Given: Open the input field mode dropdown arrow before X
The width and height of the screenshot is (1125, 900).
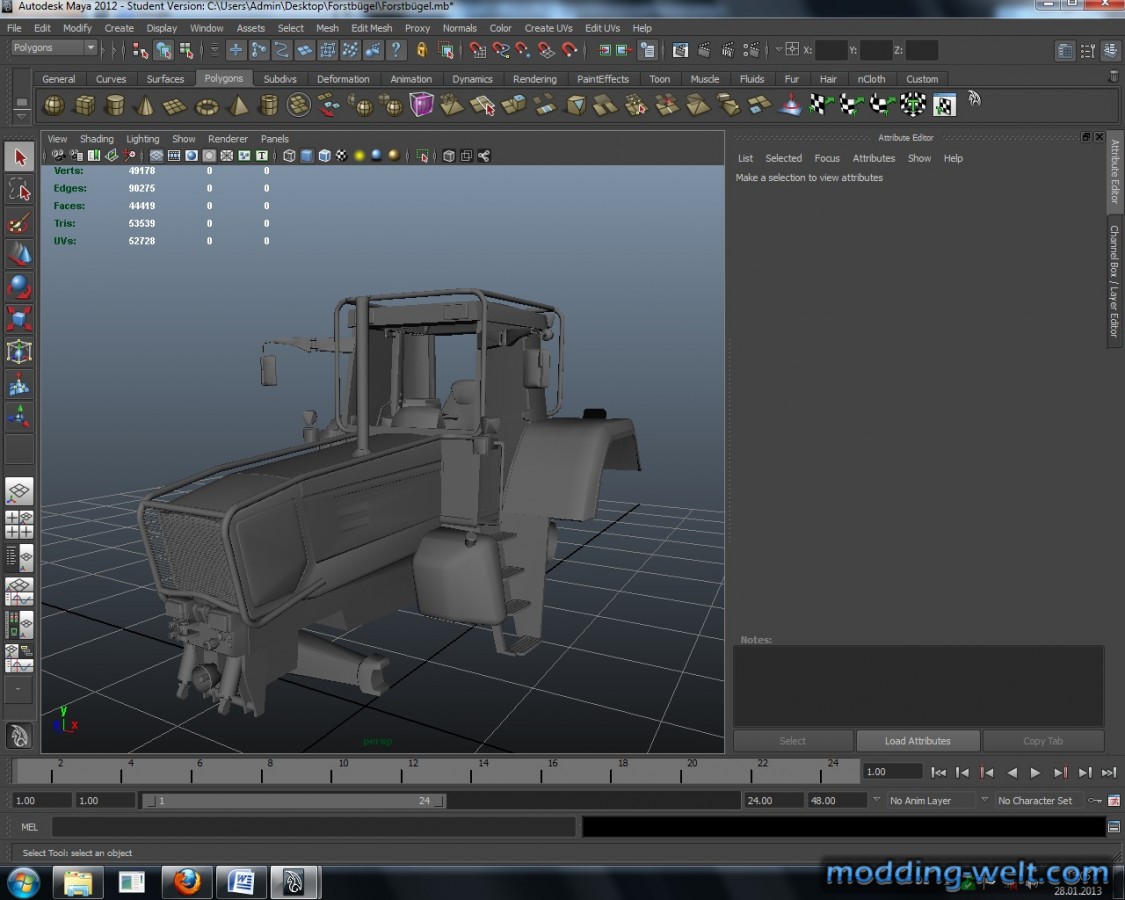Looking at the screenshot, I should tap(778, 50).
